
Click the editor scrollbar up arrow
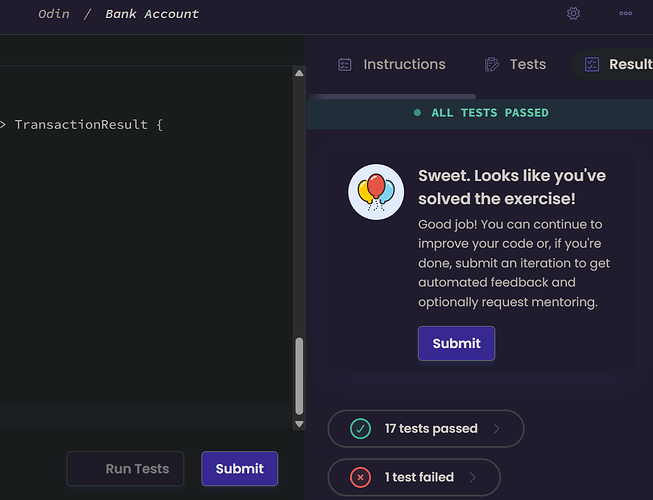tap(299, 73)
